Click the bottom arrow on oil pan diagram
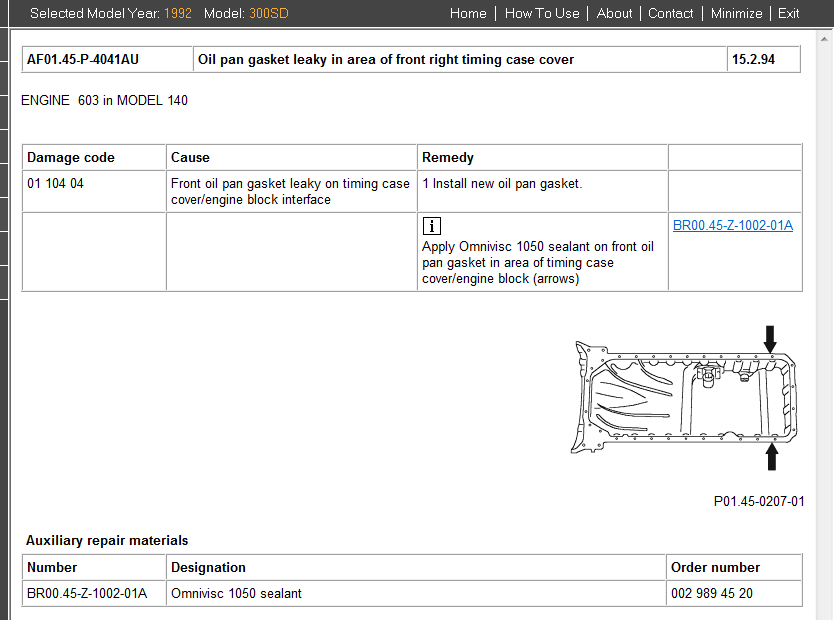 (x=771, y=457)
